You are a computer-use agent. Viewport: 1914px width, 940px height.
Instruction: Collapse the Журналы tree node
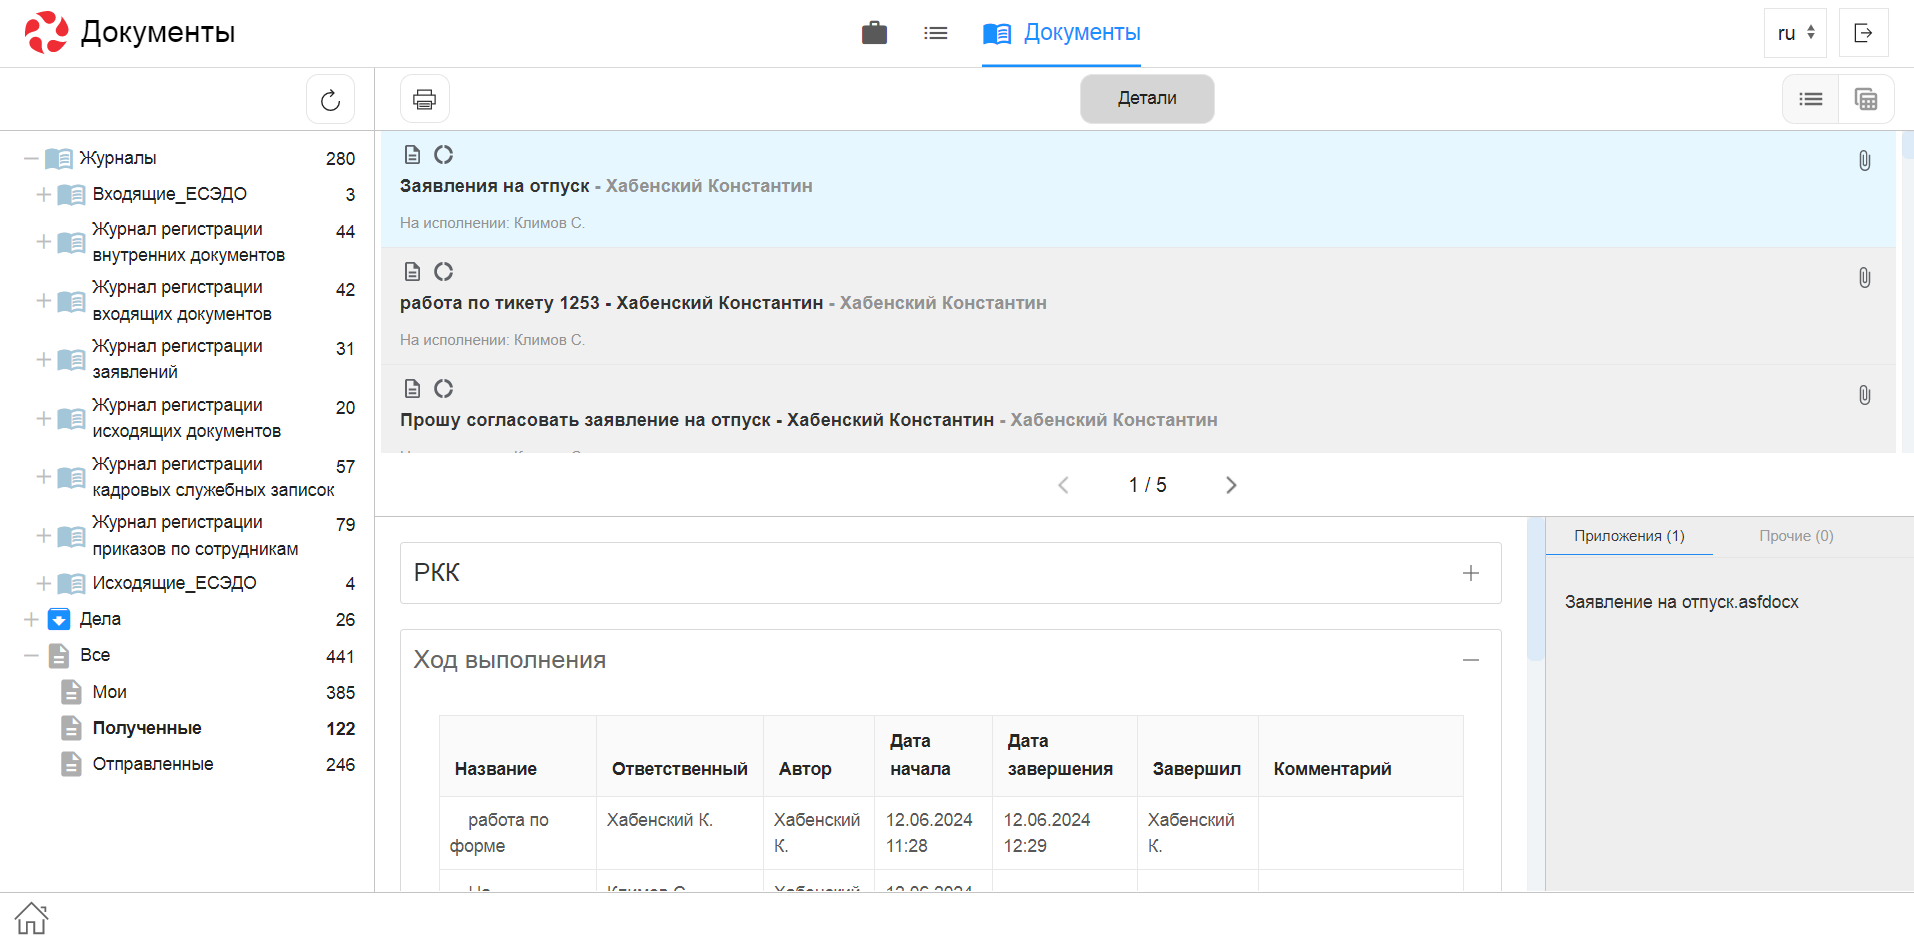coord(31,158)
